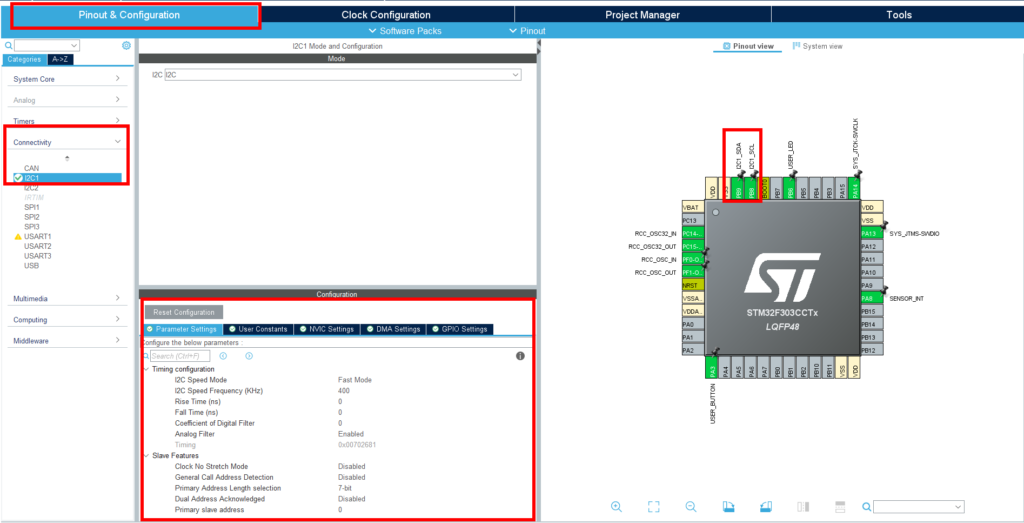
Task: Click the USART1 warning triangle icon
Action: 18,236
